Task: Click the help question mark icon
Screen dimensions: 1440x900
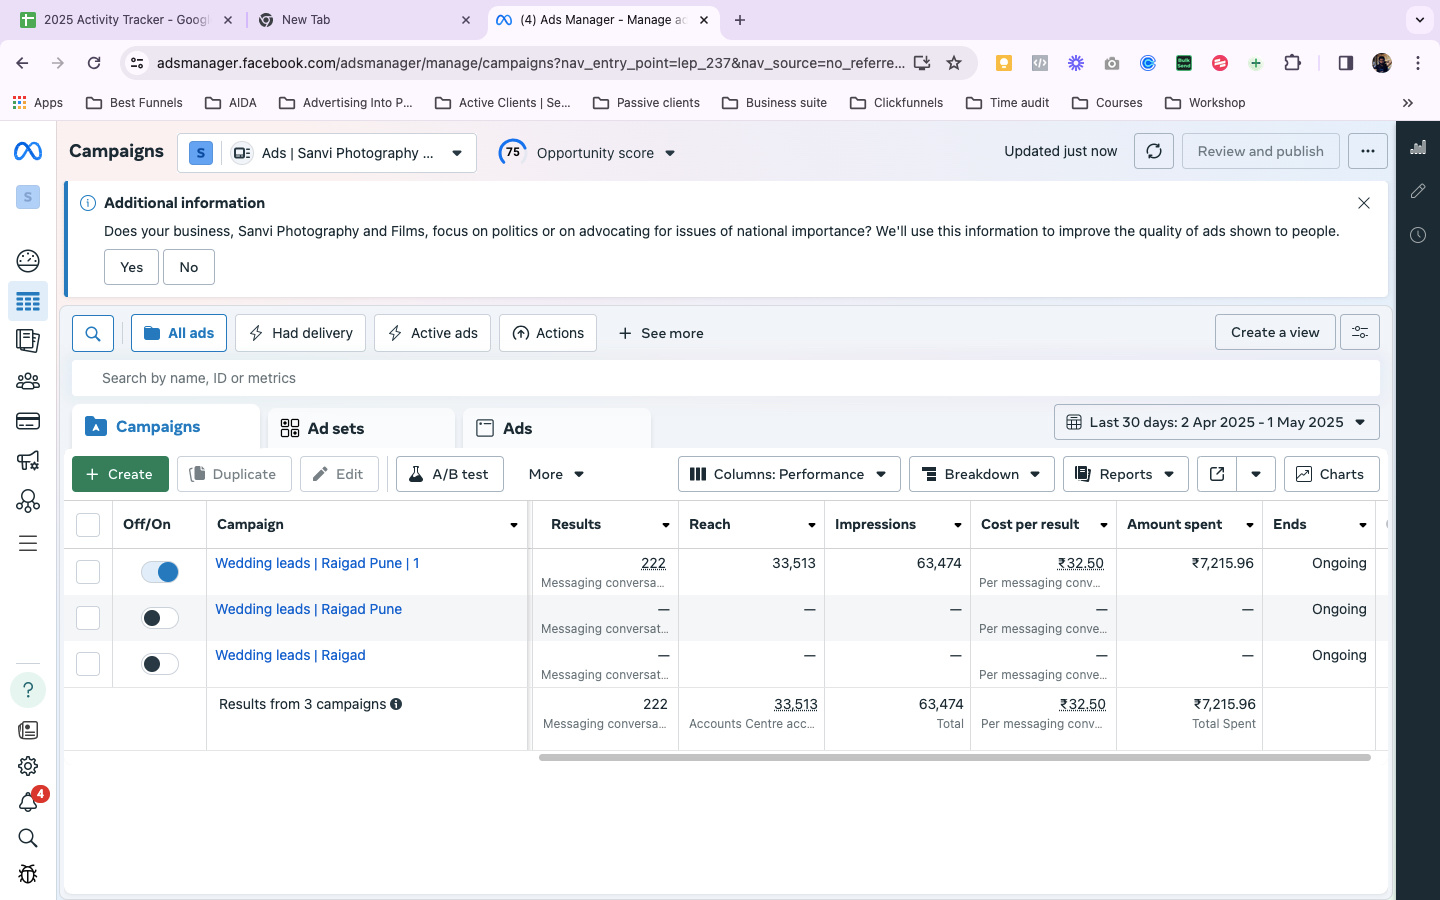Action: pos(28,690)
